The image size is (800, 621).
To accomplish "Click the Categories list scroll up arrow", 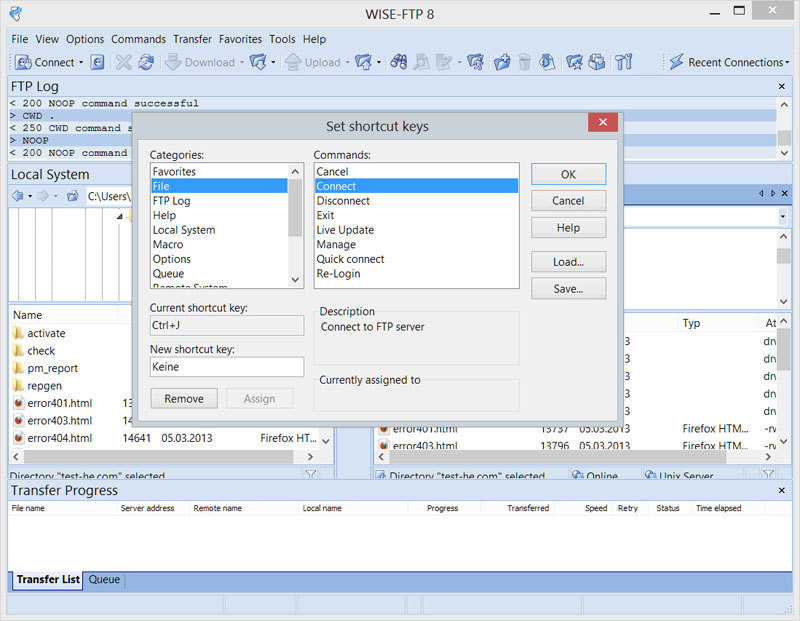I will point(295,171).
